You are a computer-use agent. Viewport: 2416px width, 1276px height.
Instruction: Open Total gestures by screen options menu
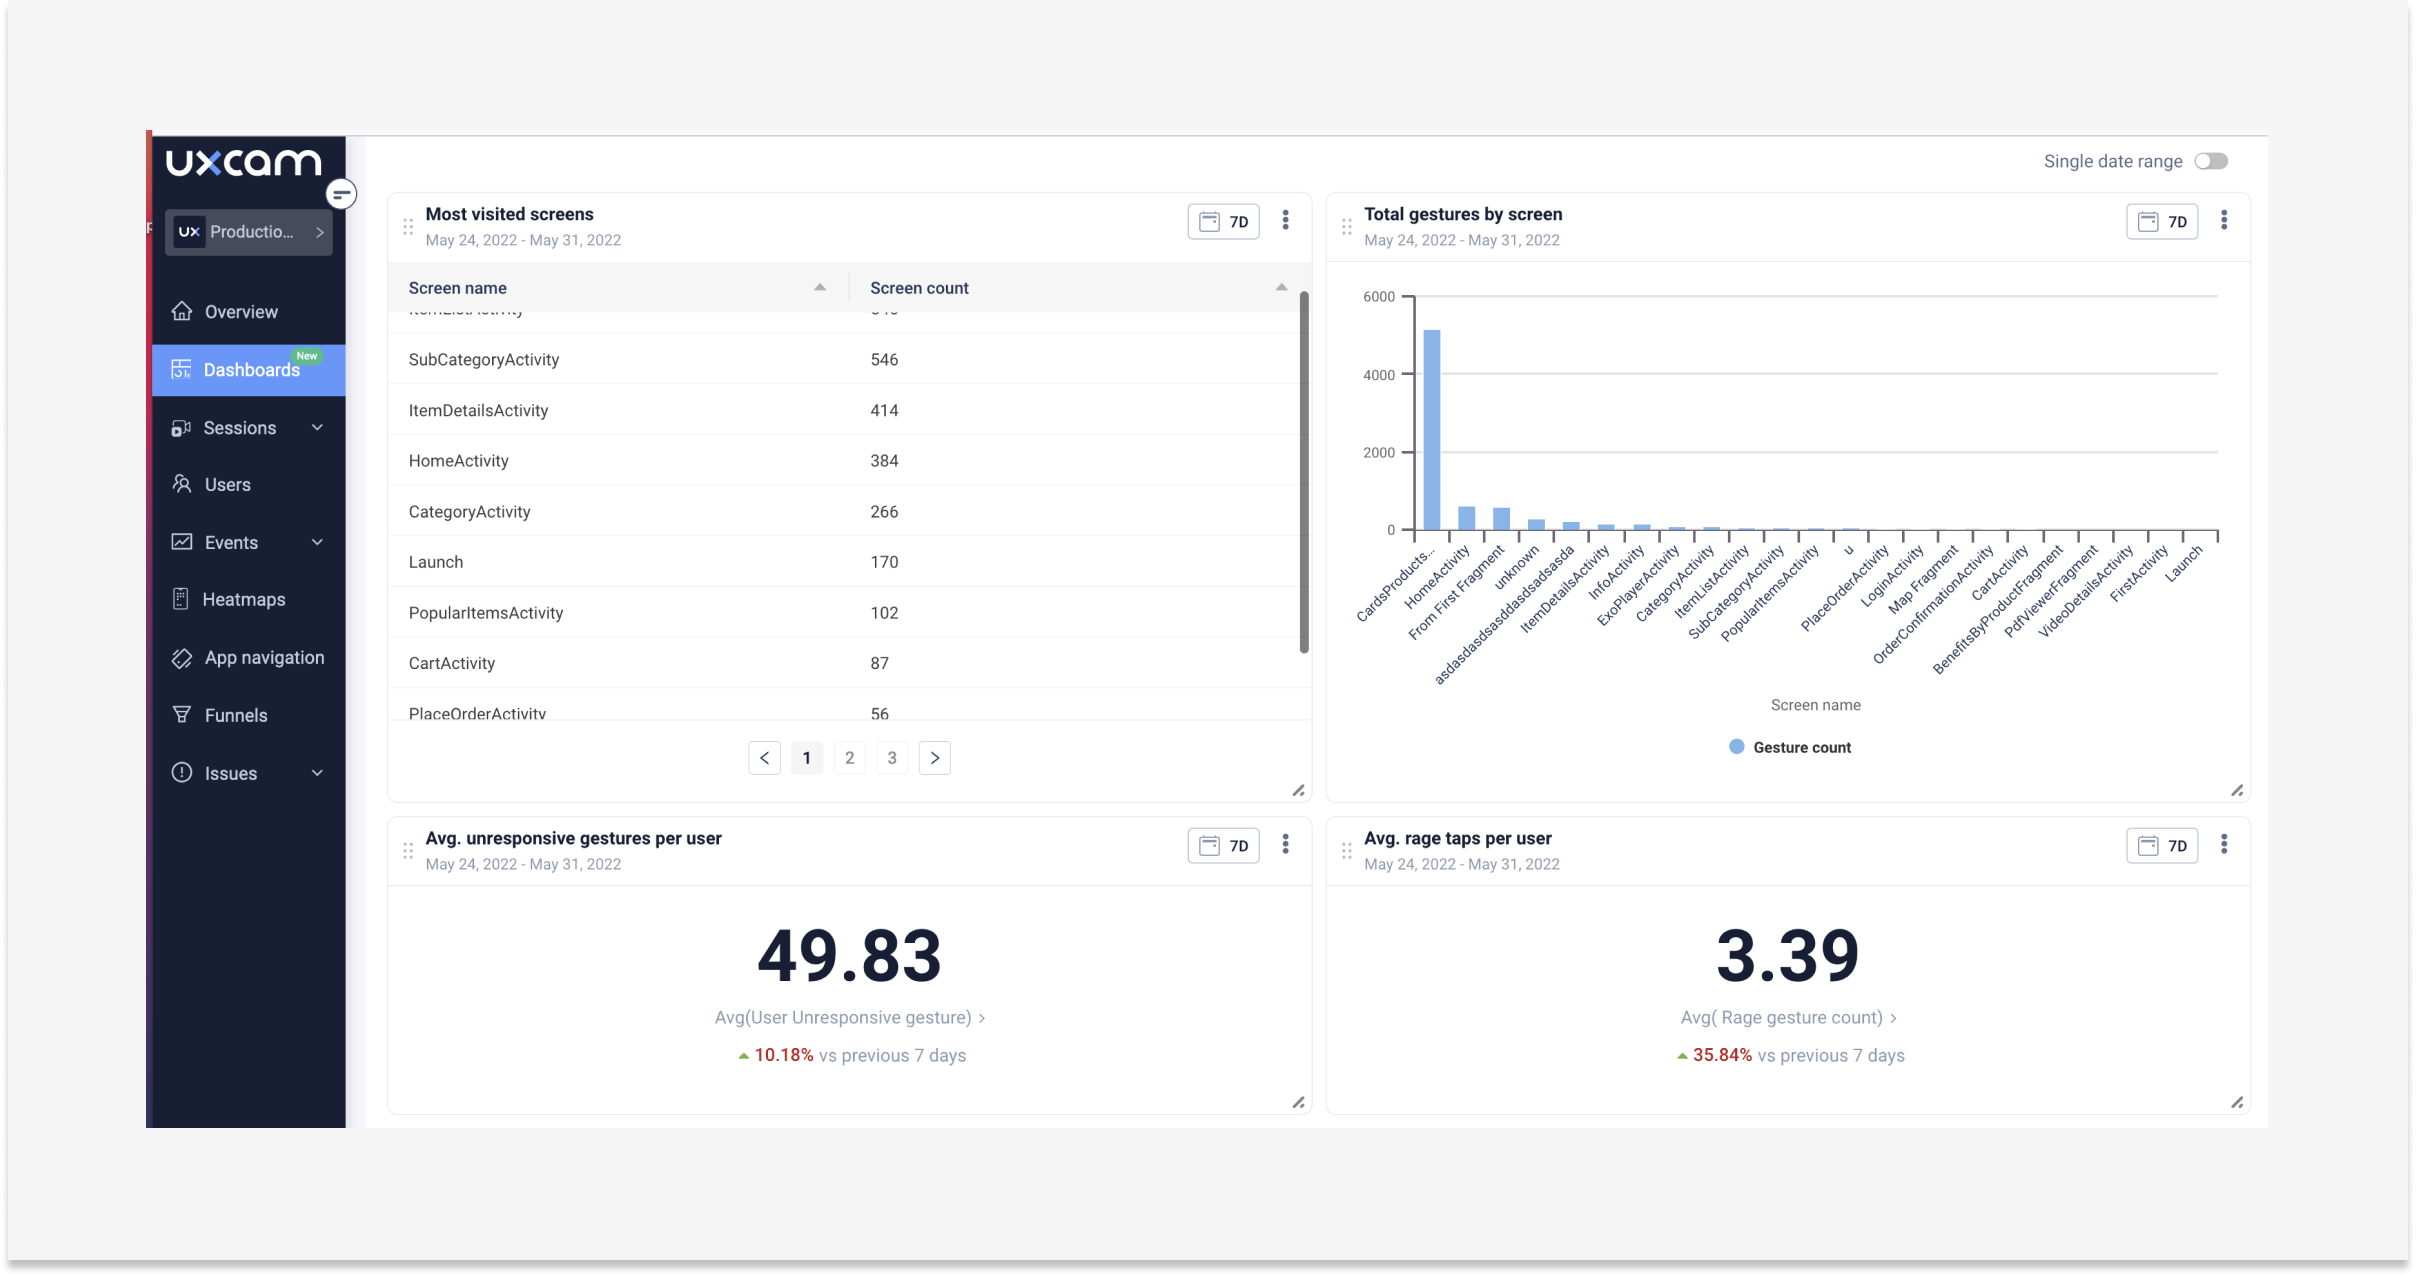click(x=2223, y=221)
